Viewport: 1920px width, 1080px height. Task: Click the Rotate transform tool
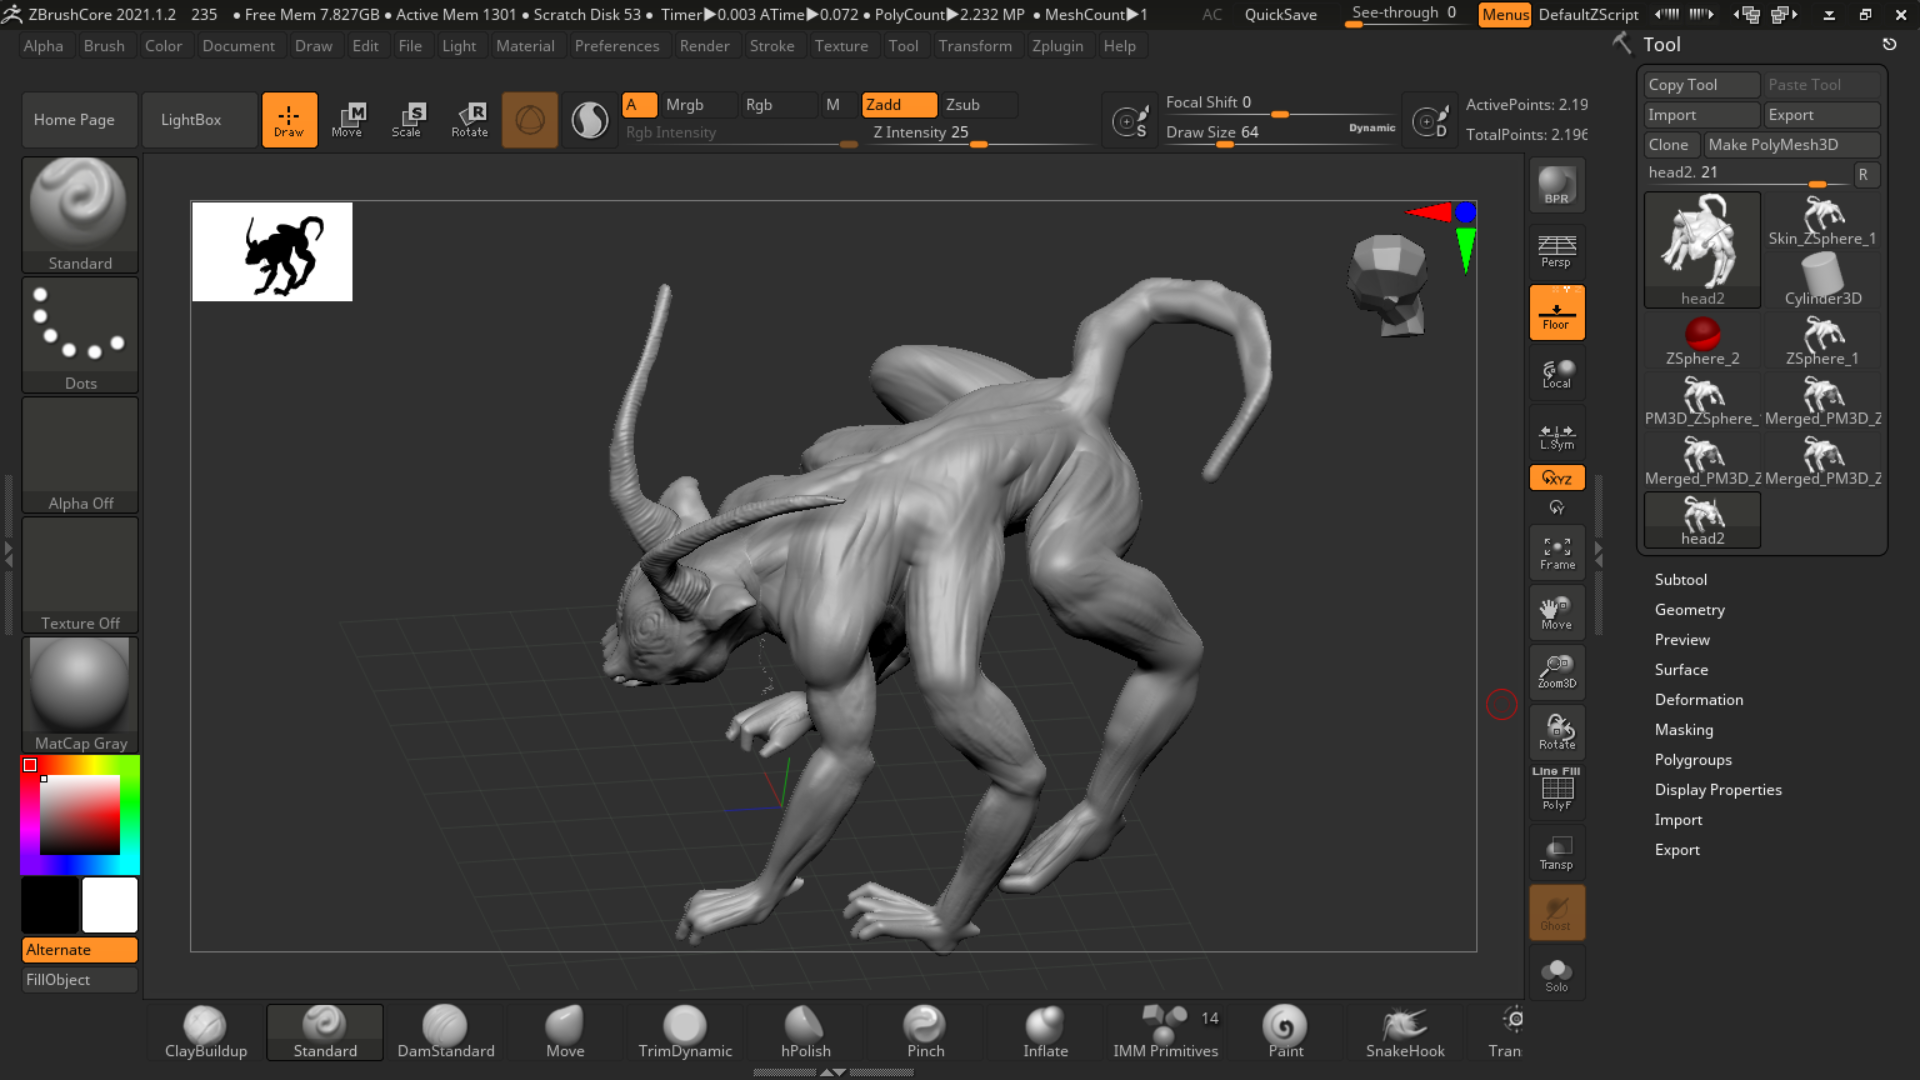469,119
